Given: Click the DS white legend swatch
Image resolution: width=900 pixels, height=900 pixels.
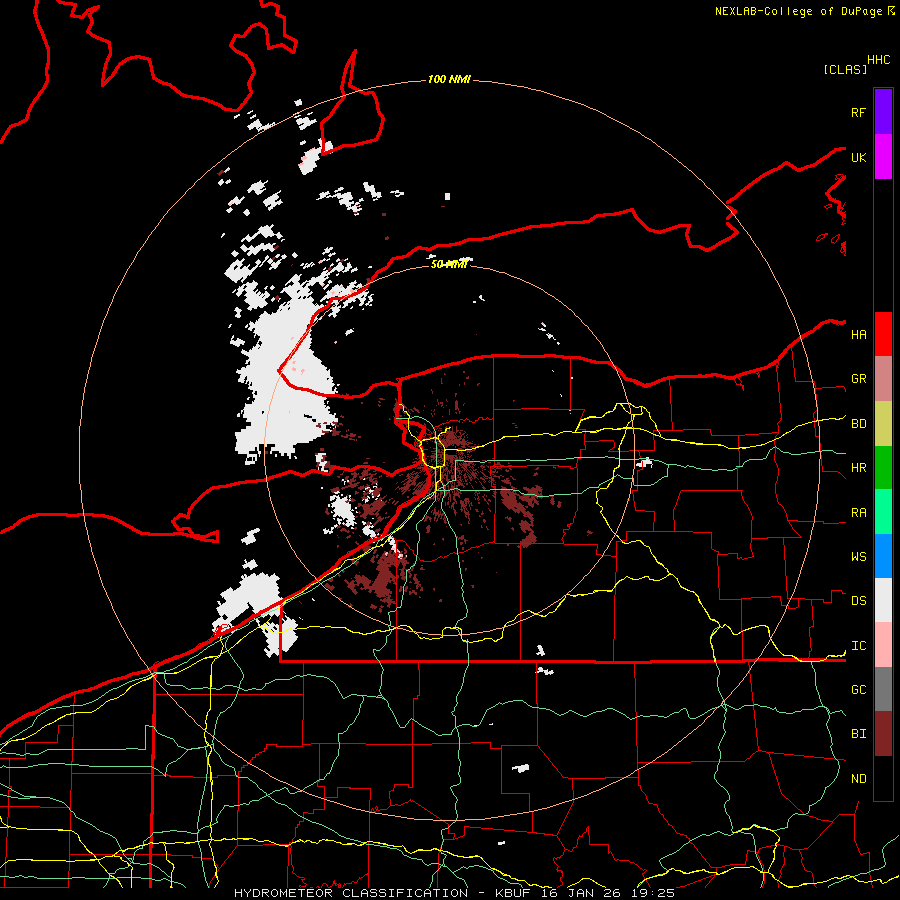Looking at the screenshot, I should [x=883, y=600].
